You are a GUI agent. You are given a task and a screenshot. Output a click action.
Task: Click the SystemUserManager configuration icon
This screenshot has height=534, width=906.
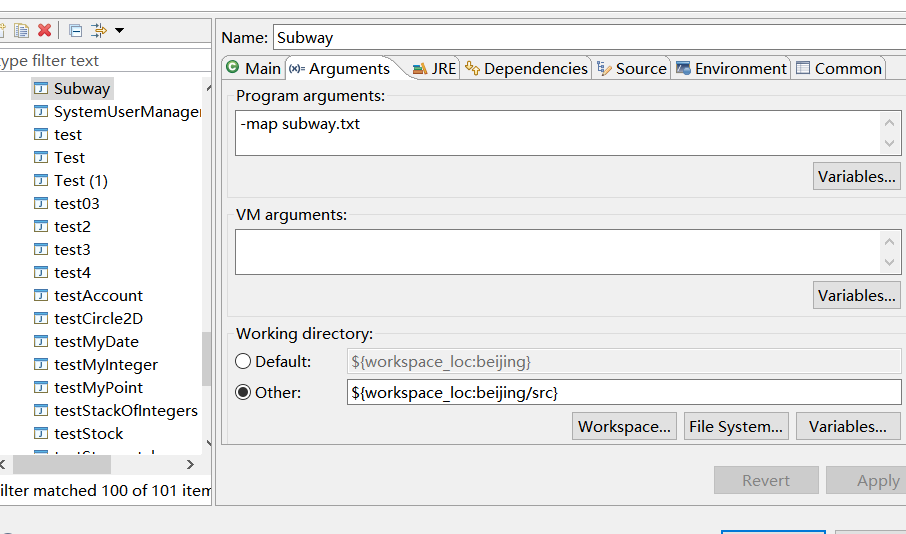[x=41, y=112]
